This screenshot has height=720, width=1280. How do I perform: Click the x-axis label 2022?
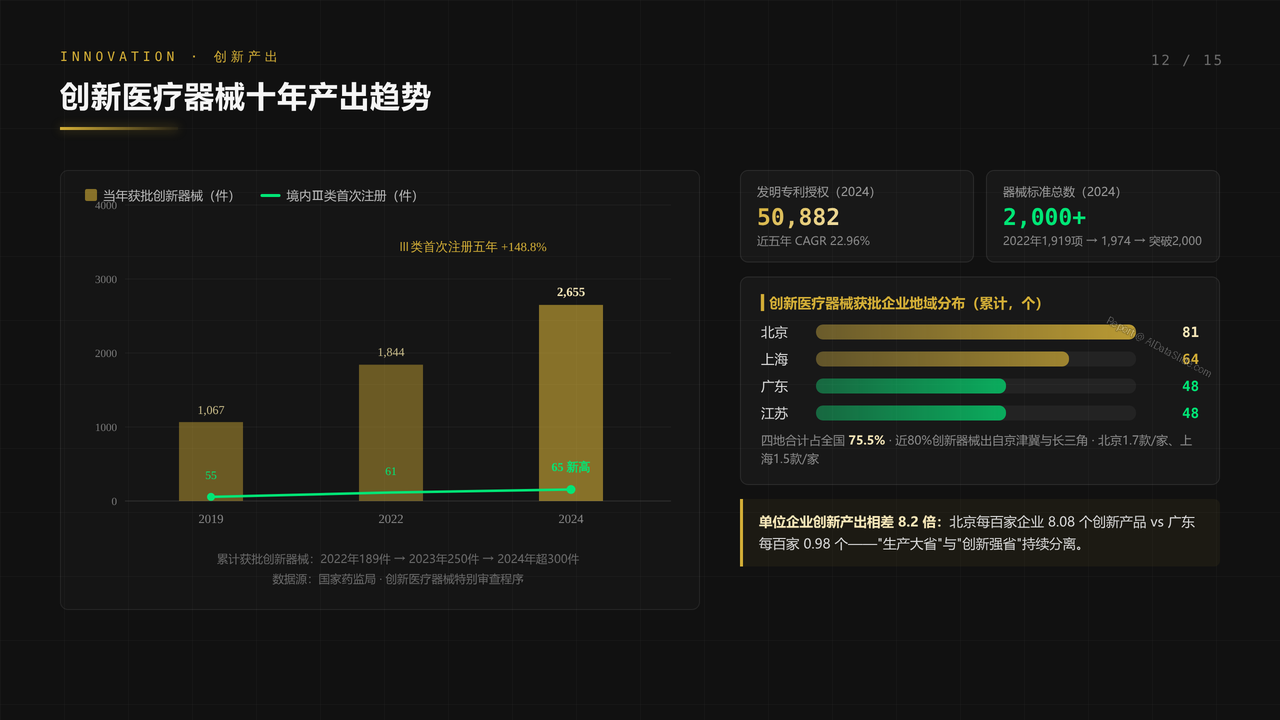(x=391, y=519)
